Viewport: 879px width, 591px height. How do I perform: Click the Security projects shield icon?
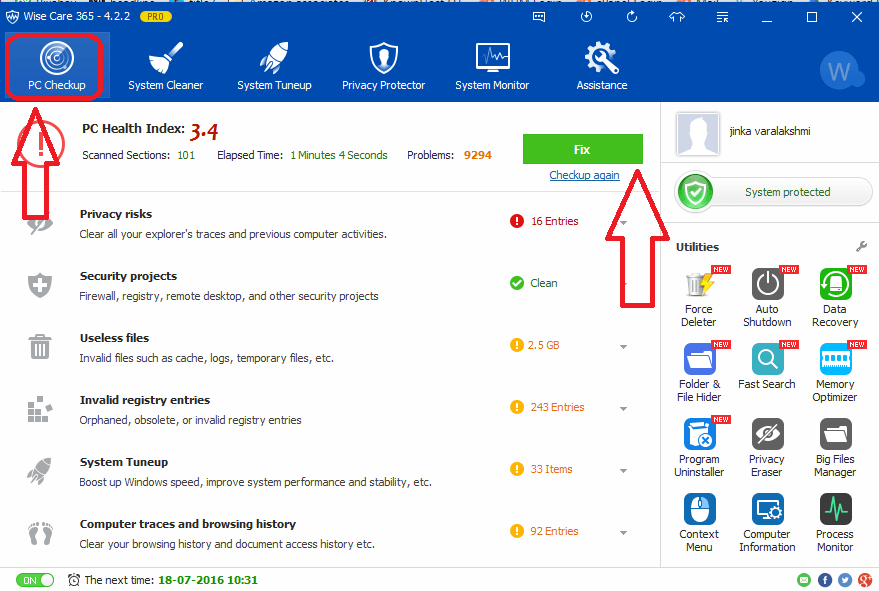[x=40, y=285]
